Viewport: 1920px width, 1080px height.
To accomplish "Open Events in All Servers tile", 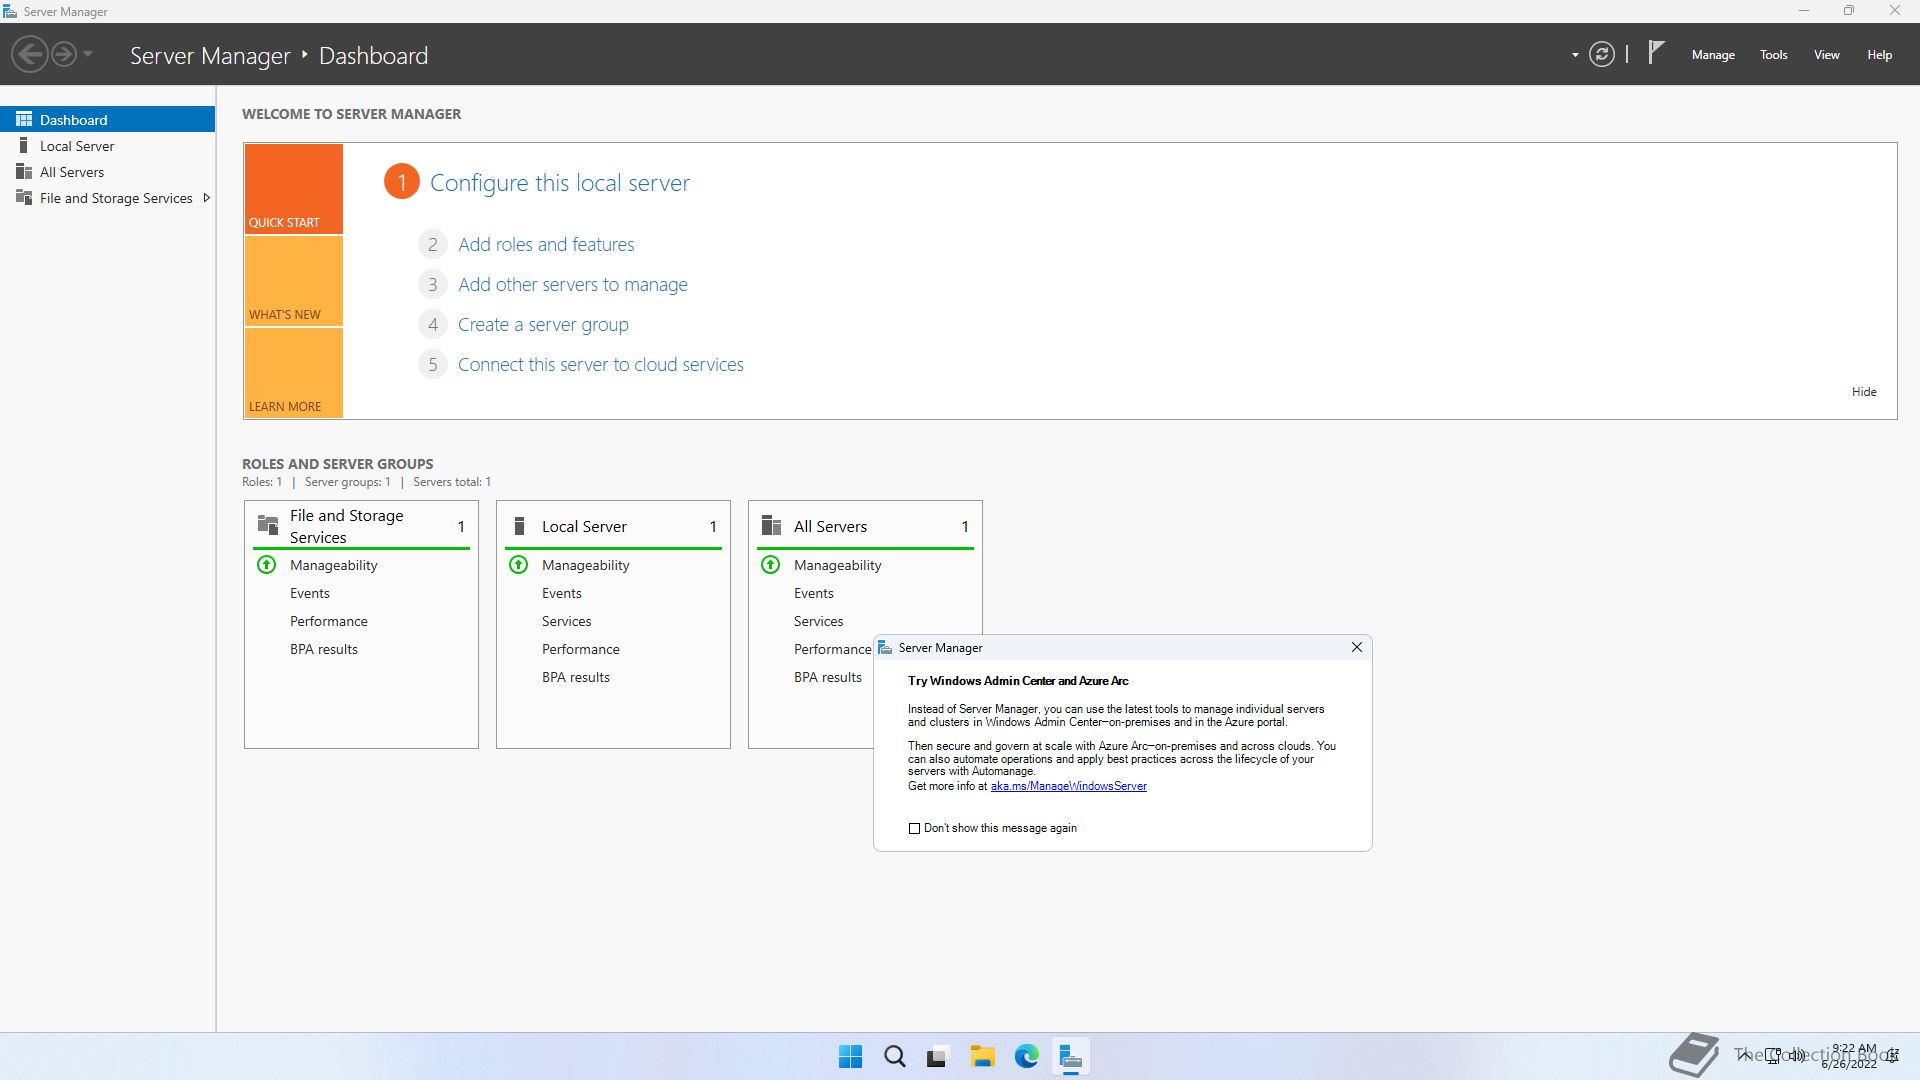I will 814,593.
